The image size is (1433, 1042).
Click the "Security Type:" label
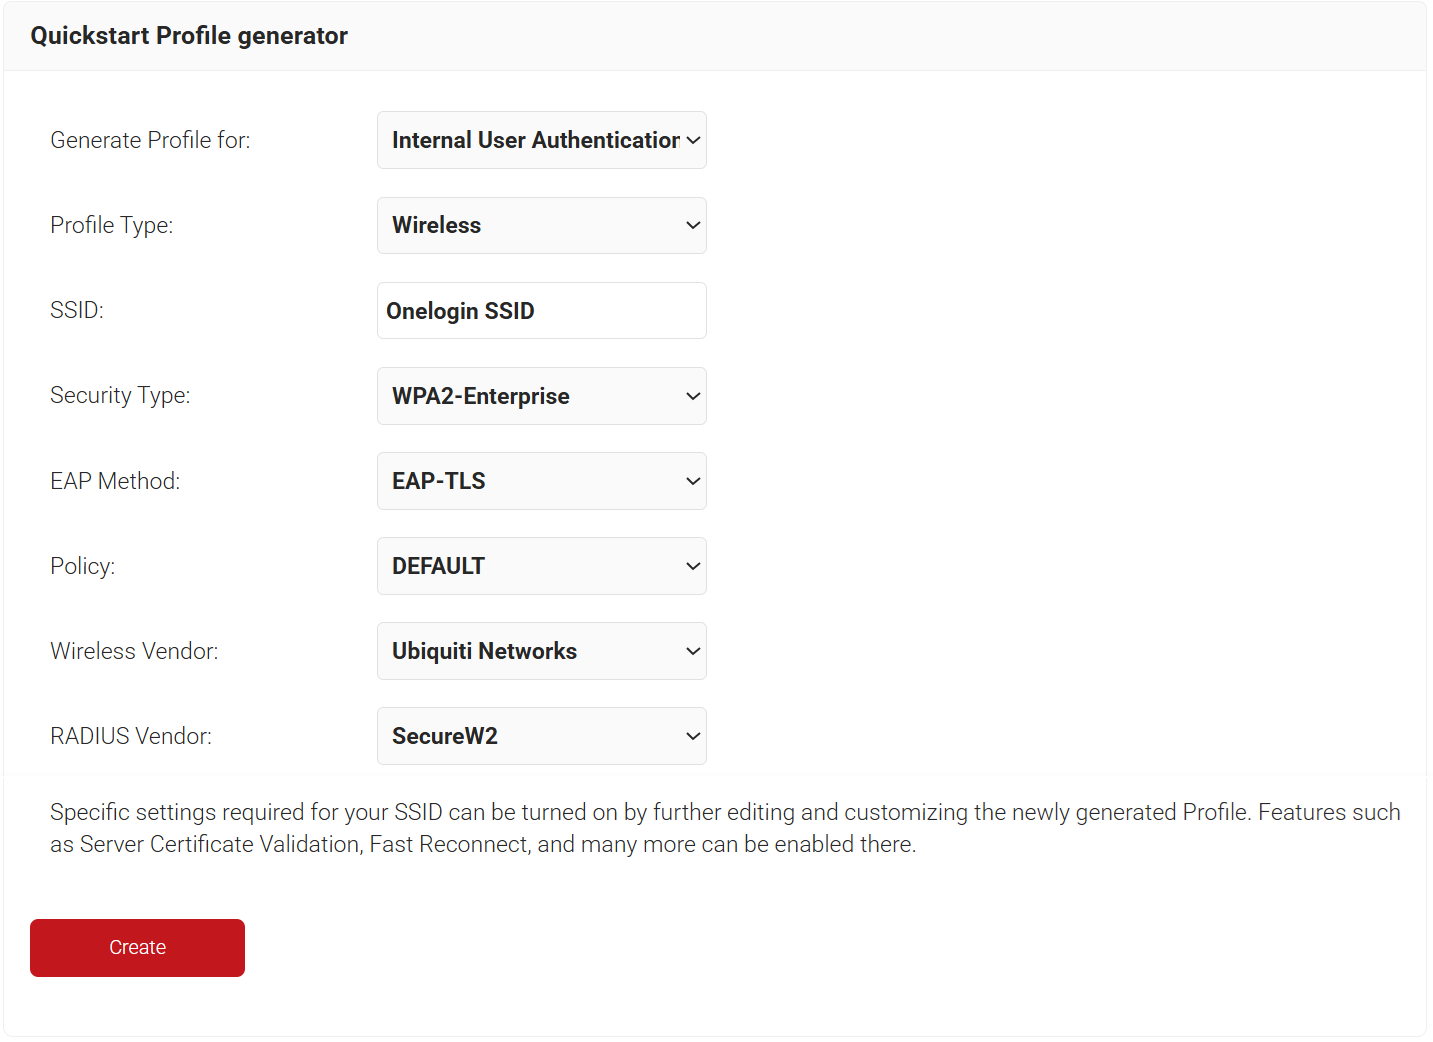[120, 396]
